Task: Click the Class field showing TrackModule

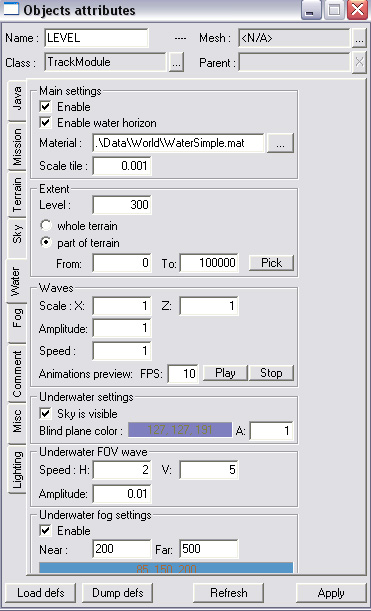Action: pyautogui.click(x=105, y=62)
